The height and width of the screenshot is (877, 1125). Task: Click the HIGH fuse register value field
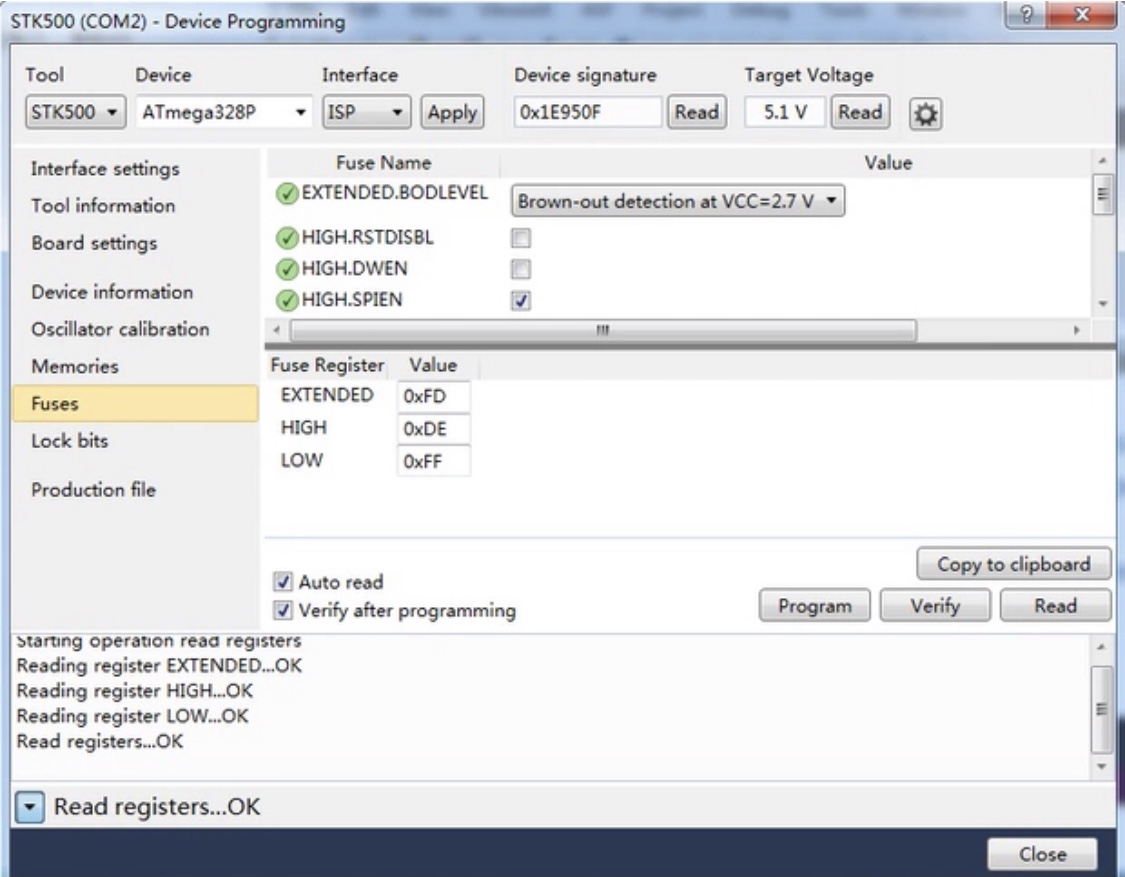[x=433, y=428]
